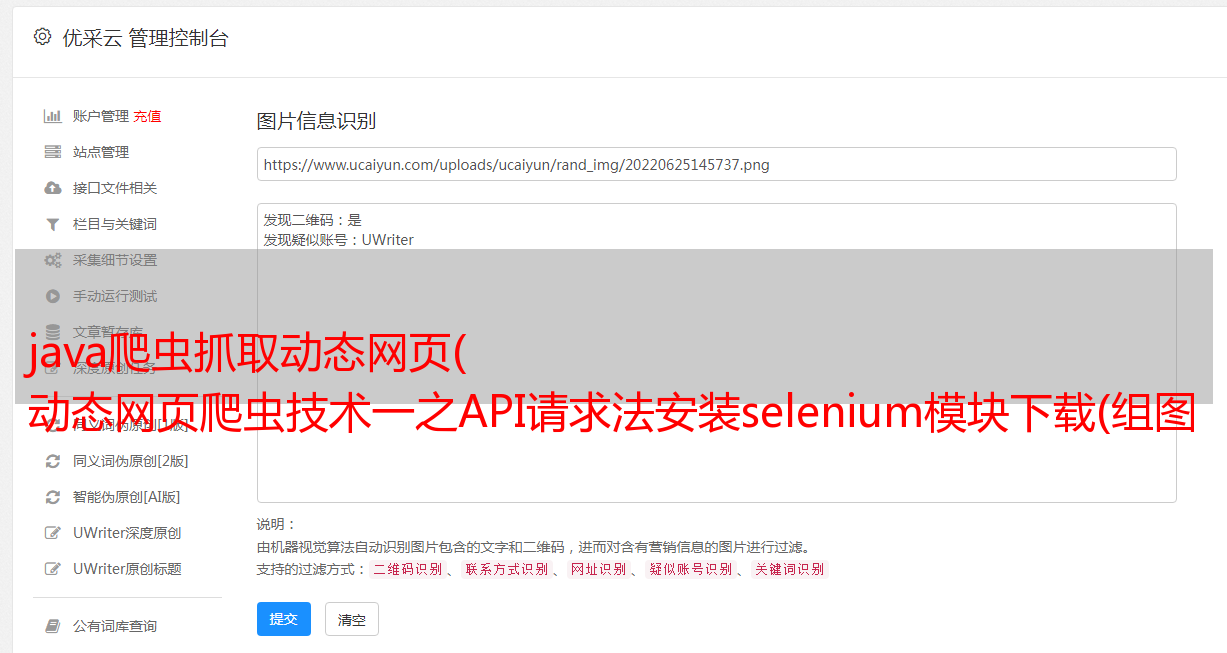Open 同义词伪原创[2版] page
This screenshot has height=653, width=1227.
[131, 461]
